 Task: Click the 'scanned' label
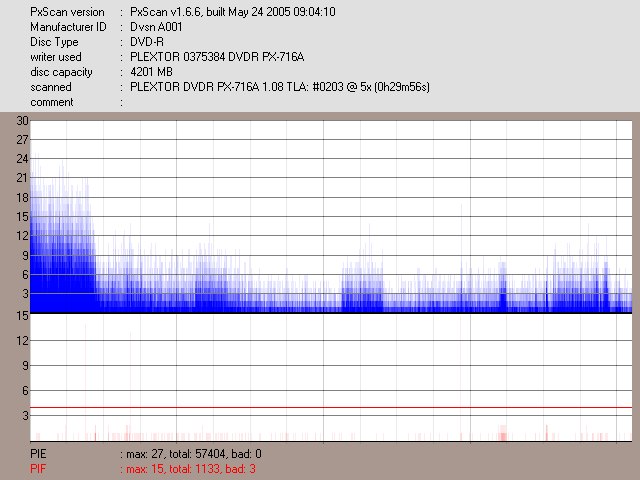click(51, 87)
